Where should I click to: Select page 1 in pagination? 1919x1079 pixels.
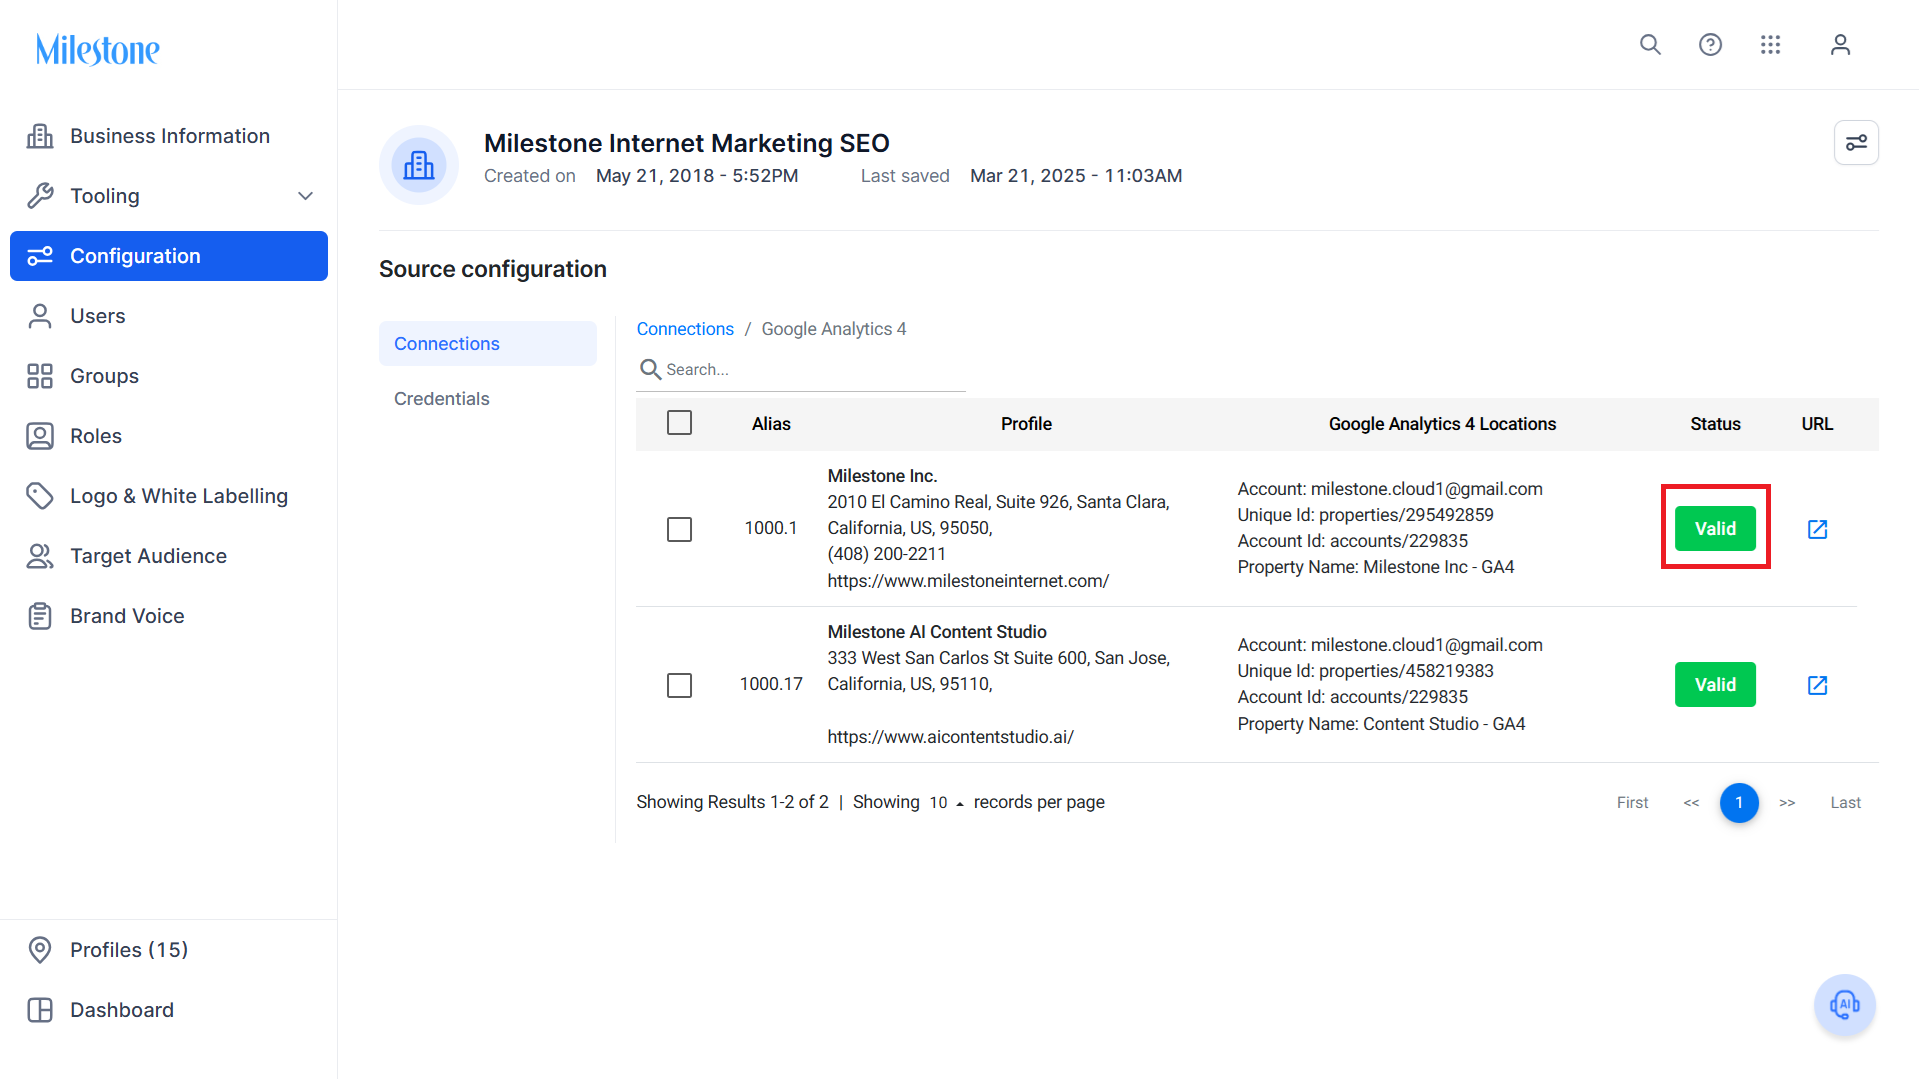coord(1739,803)
